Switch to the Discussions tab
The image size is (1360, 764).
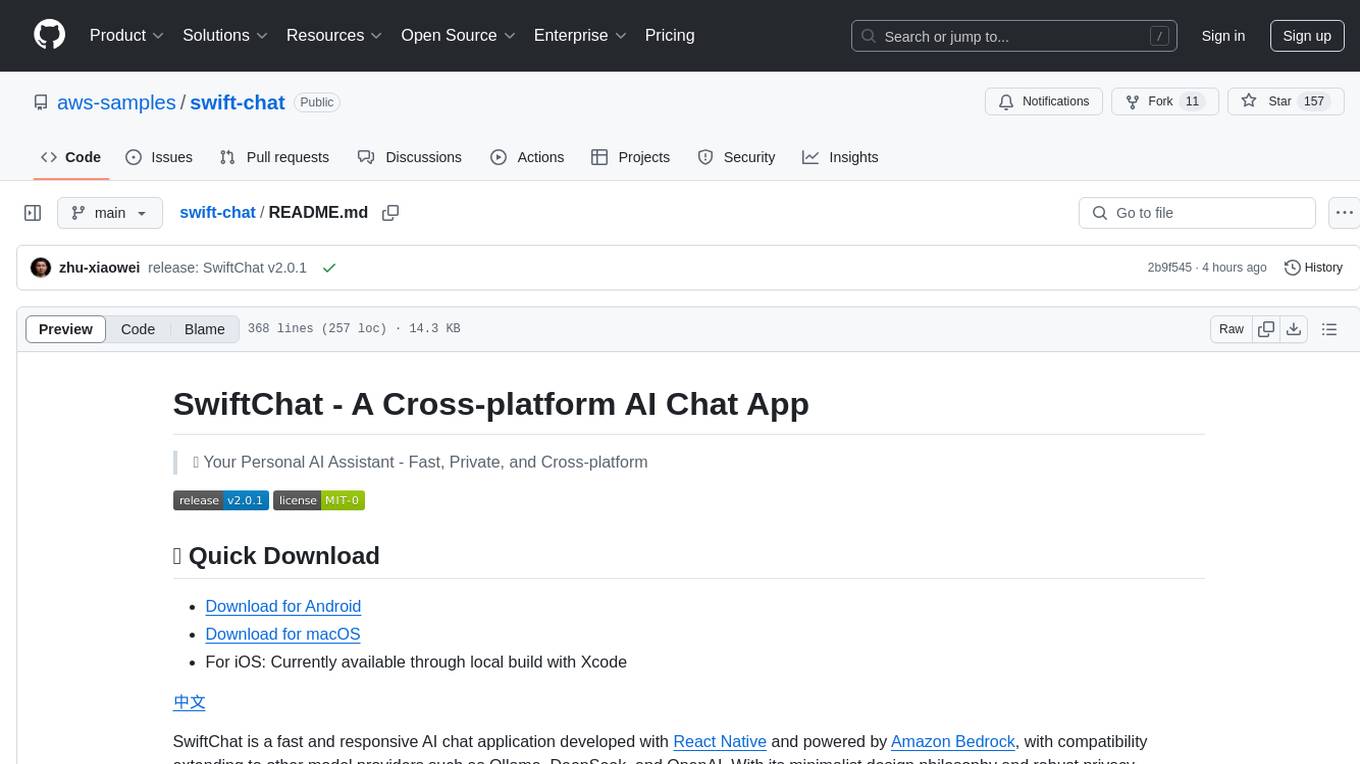[410, 157]
